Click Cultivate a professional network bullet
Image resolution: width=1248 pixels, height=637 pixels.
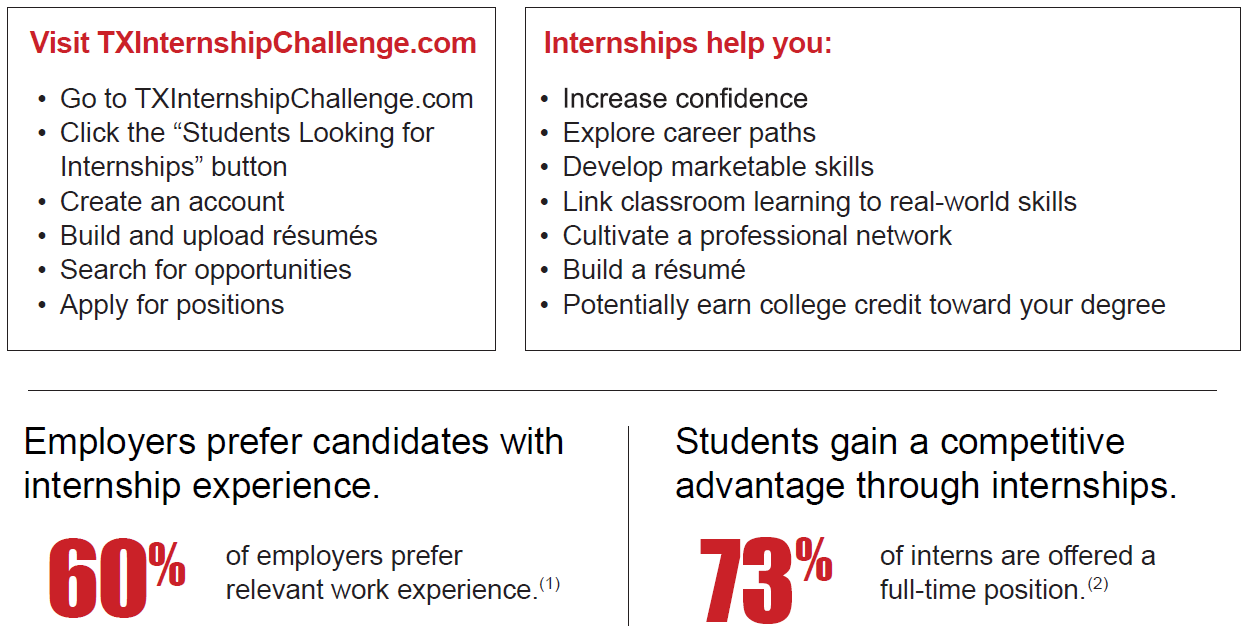pos(757,236)
